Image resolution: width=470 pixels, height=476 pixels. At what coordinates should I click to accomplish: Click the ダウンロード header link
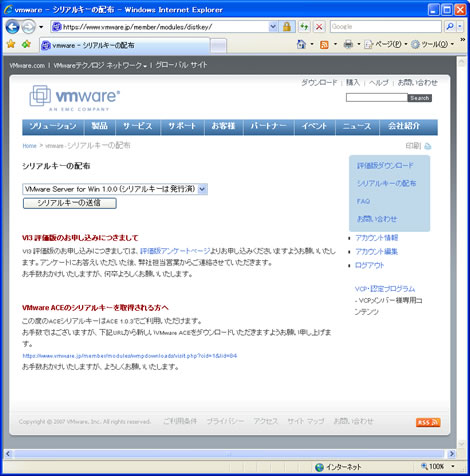tap(319, 82)
